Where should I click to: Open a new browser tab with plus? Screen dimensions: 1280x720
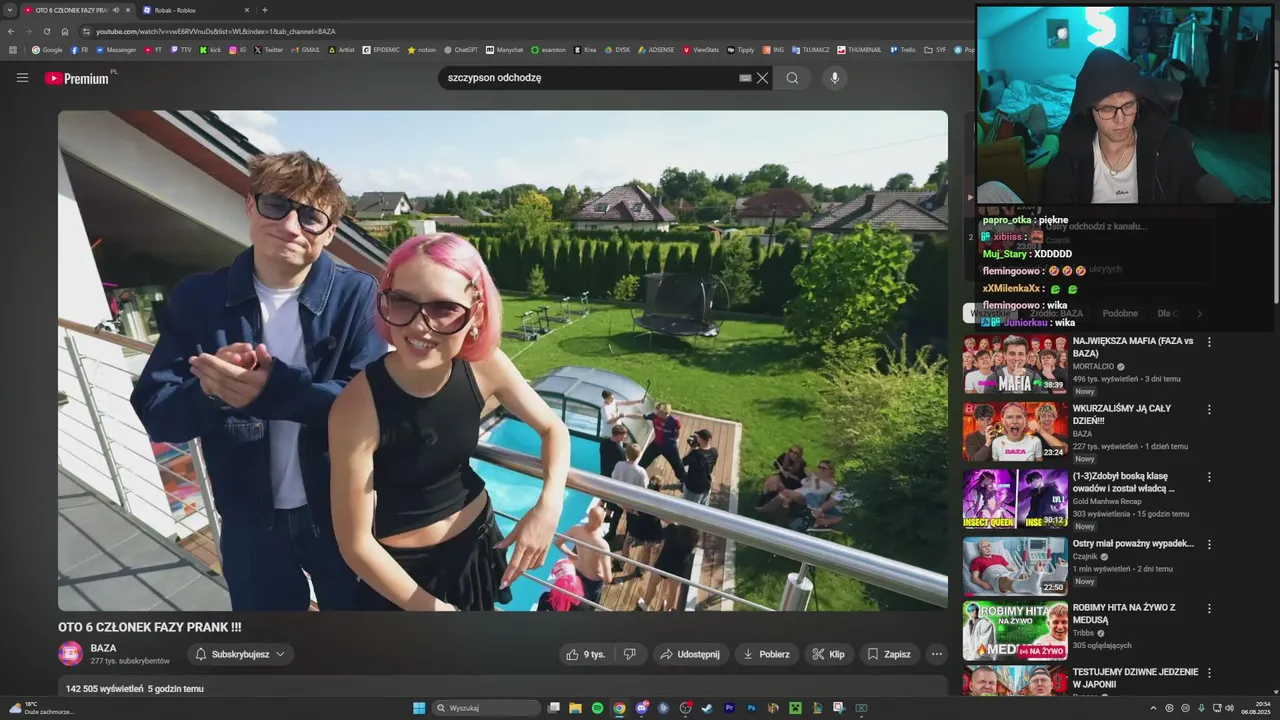[x=265, y=10]
